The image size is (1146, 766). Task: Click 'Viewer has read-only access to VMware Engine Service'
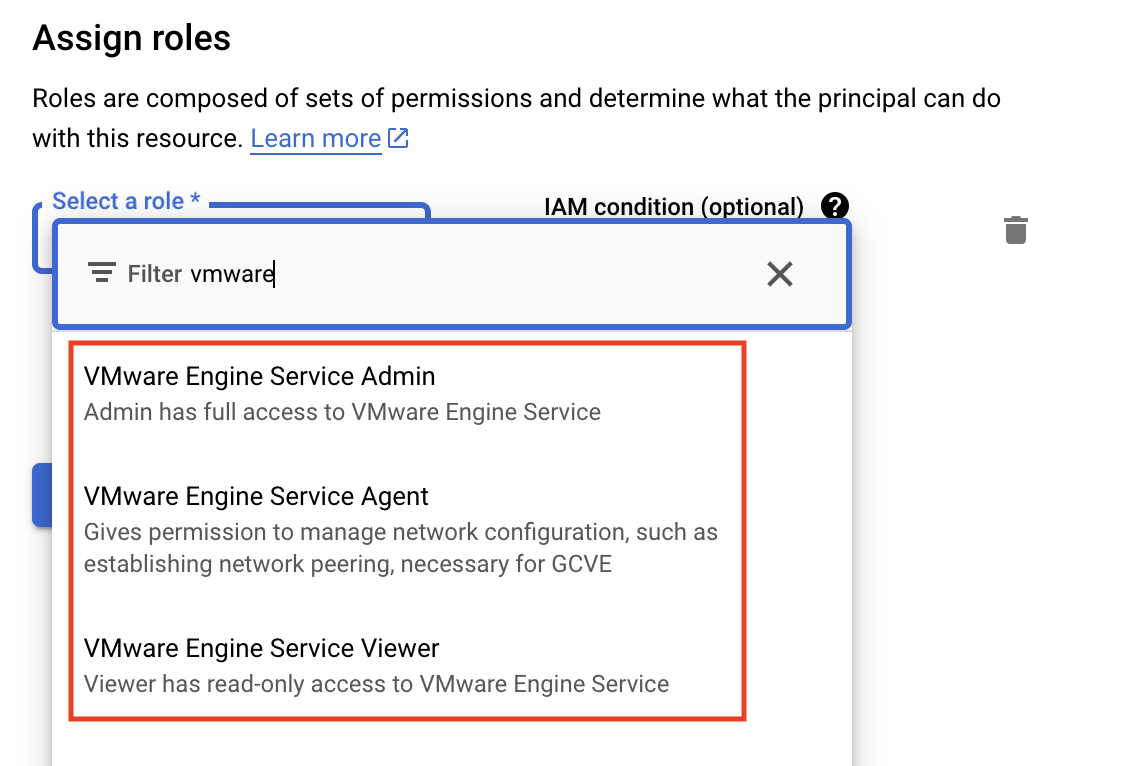(376, 684)
